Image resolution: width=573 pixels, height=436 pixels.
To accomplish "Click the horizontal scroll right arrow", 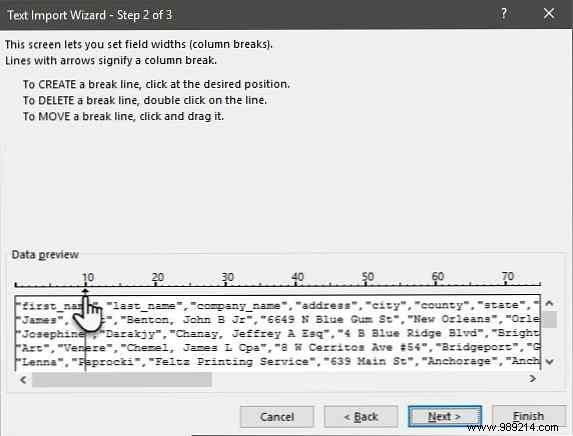I will coord(532,379).
